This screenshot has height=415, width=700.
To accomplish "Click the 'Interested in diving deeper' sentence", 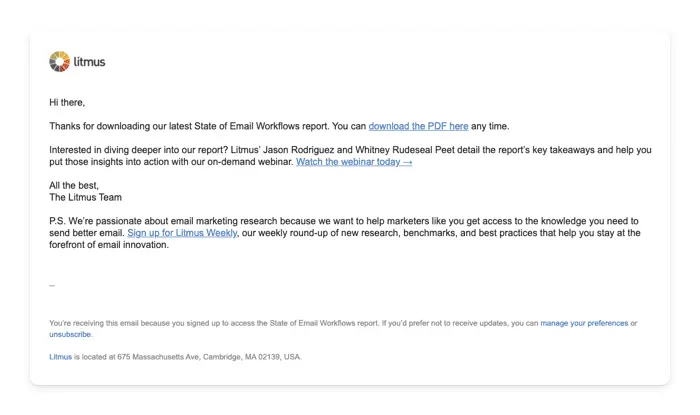I will pyautogui.click(x=105, y=150).
